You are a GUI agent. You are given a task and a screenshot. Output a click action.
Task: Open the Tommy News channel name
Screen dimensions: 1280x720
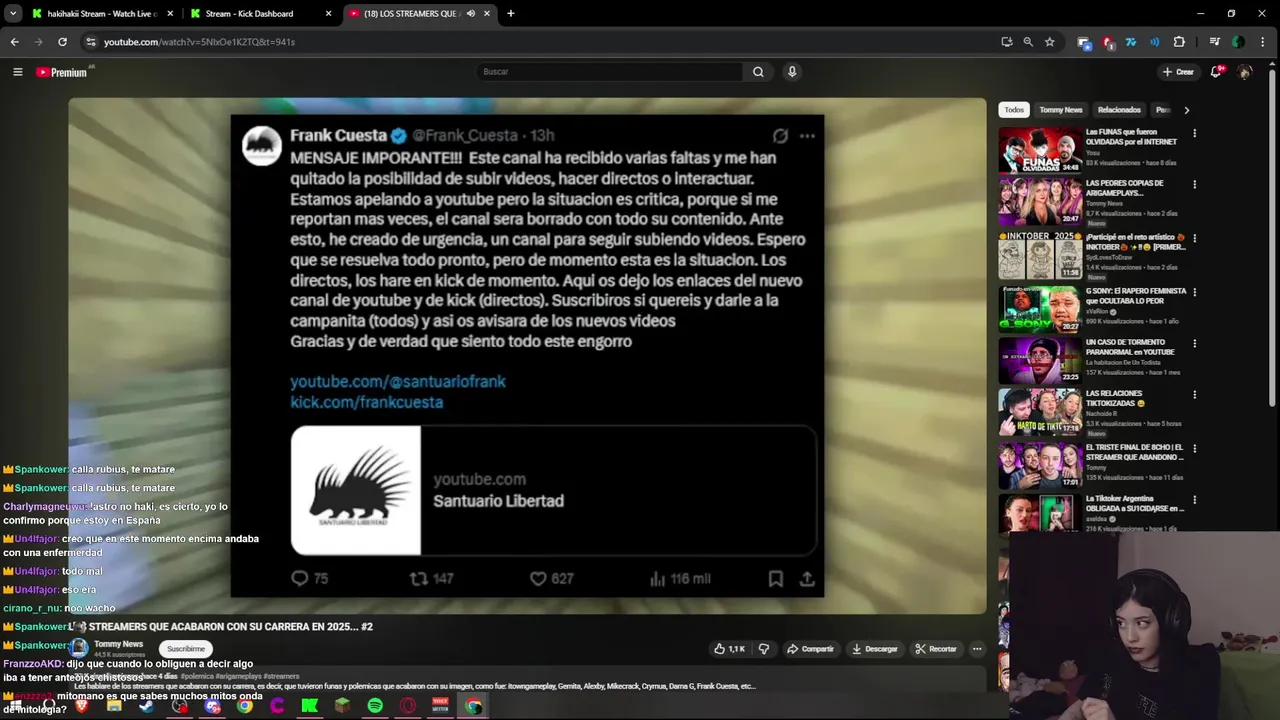pyautogui.click(x=118, y=644)
